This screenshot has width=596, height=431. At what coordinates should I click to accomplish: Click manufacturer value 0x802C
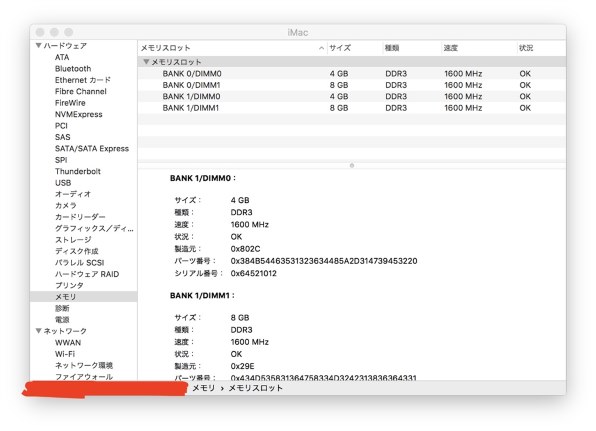tap(246, 249)
